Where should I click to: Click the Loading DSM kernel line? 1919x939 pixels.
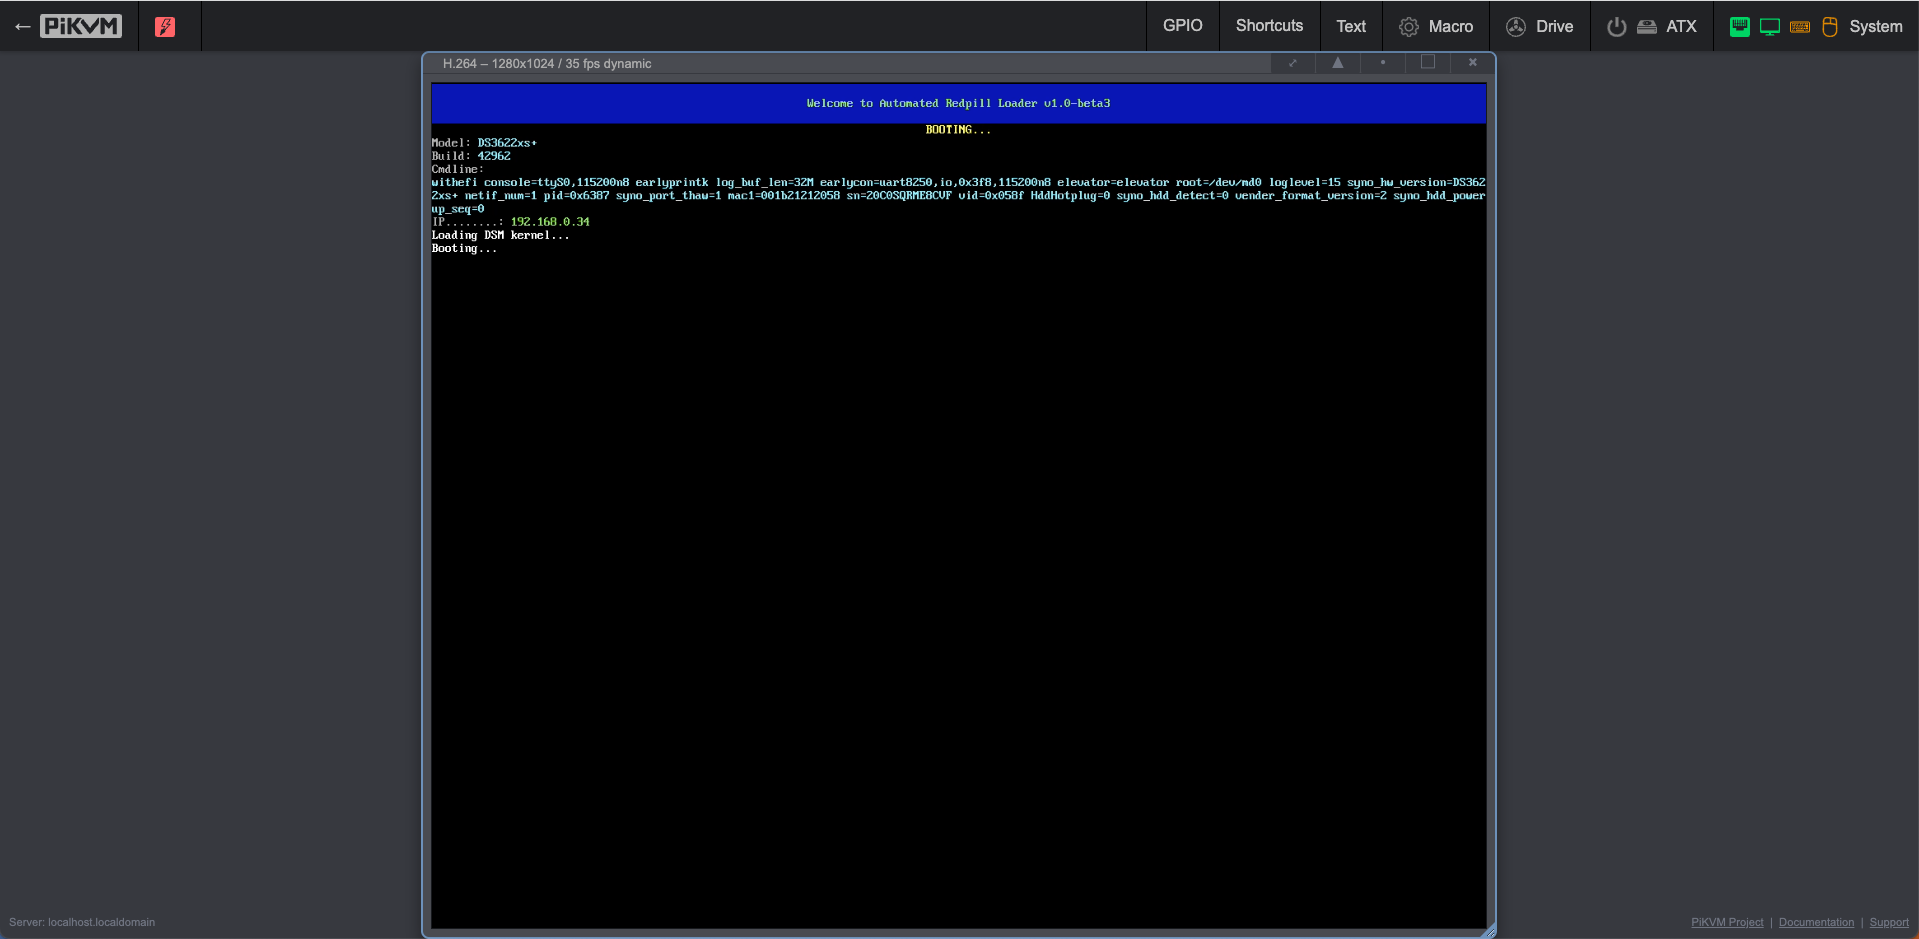500,235
